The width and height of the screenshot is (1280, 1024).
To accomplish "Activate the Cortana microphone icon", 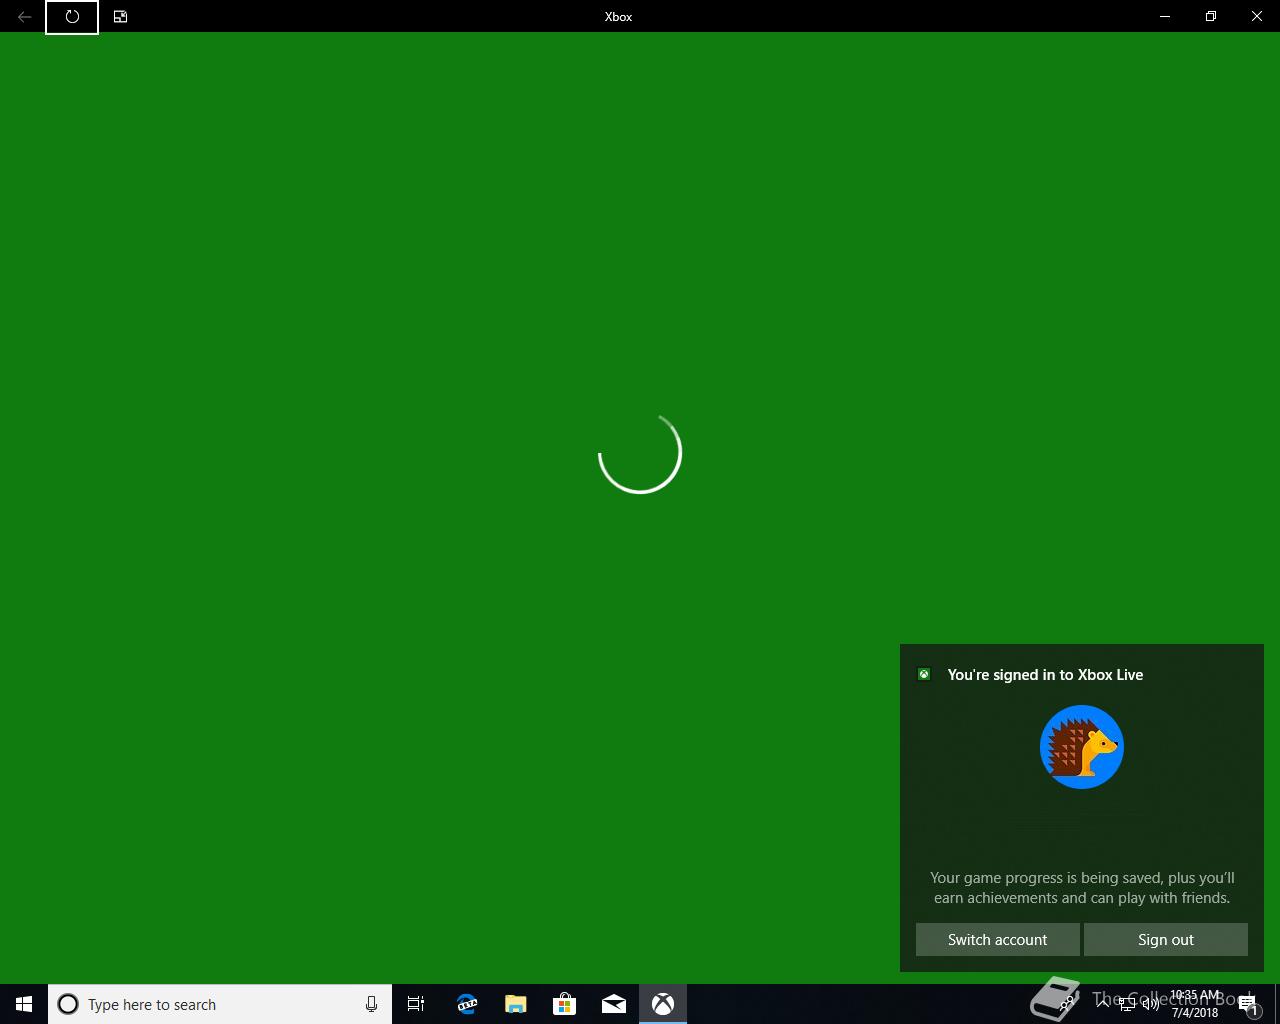I will click(371, 1004).
